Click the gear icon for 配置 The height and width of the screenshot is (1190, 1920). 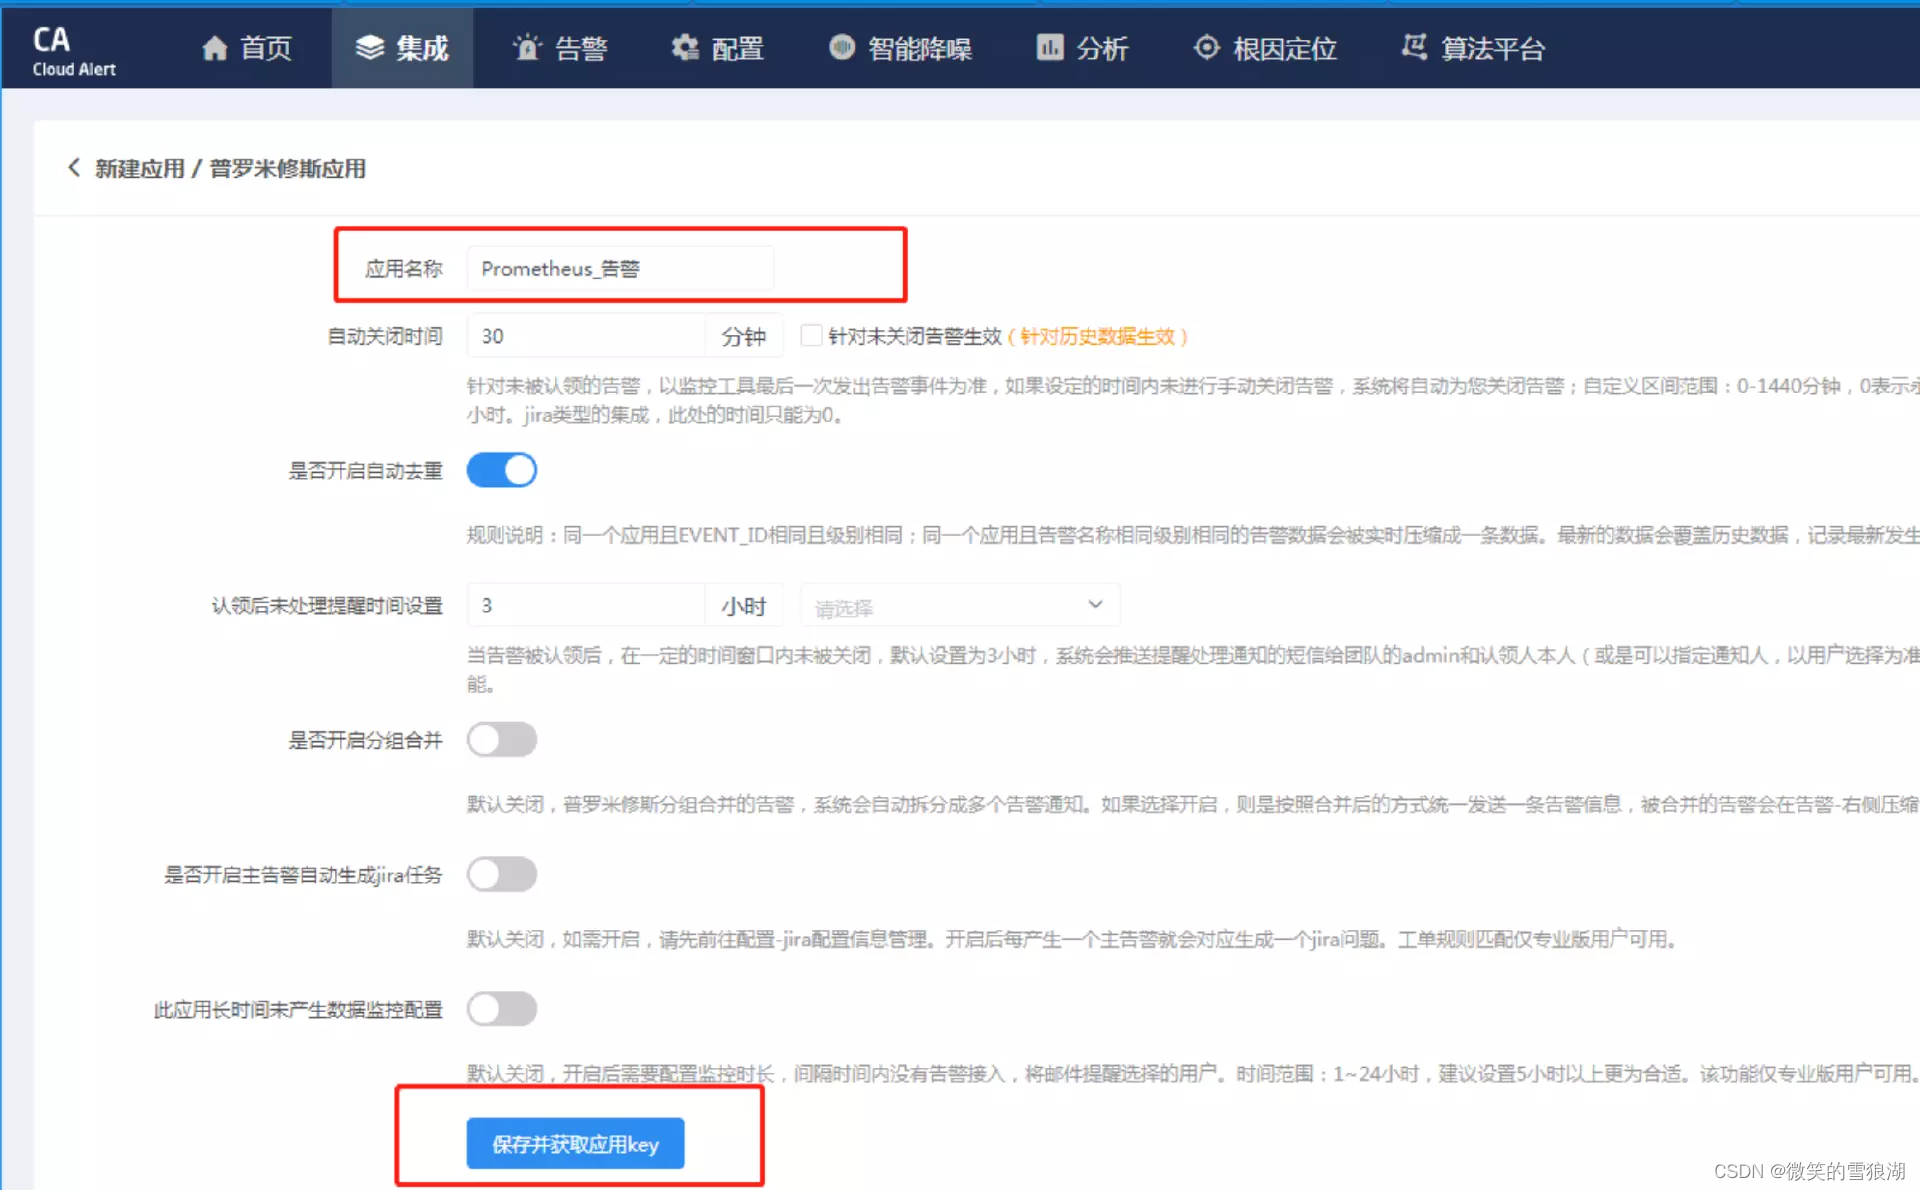pyautogui.click(x=685, y=48)
